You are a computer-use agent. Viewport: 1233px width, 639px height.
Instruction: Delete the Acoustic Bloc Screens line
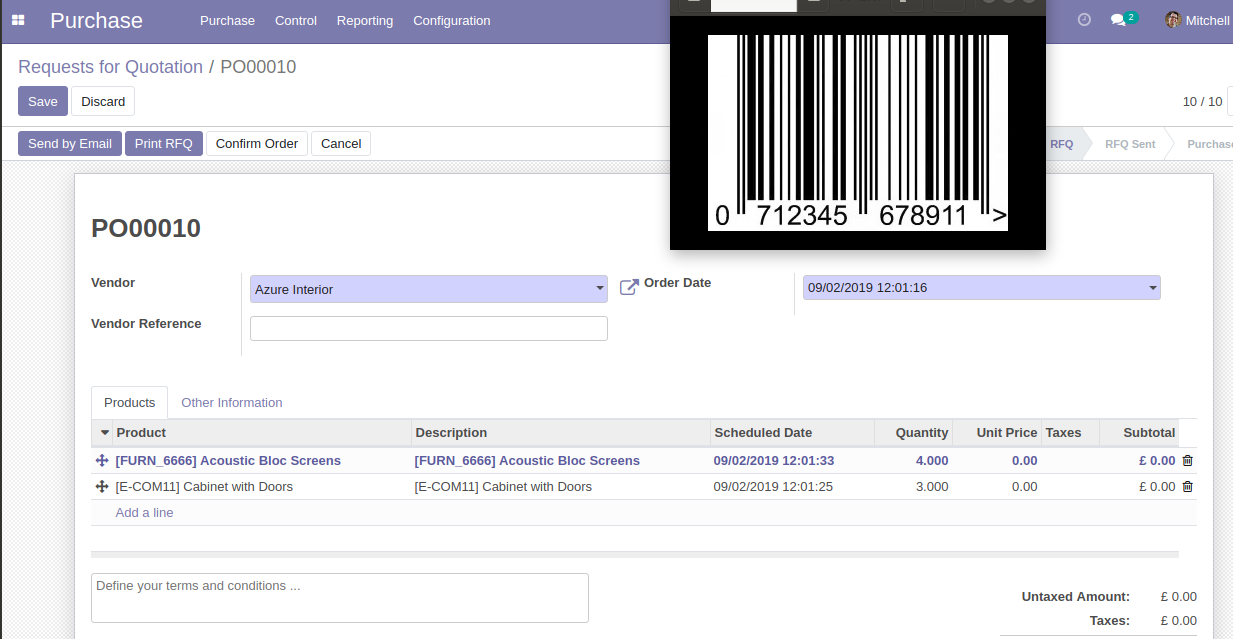click(1187, 461)
